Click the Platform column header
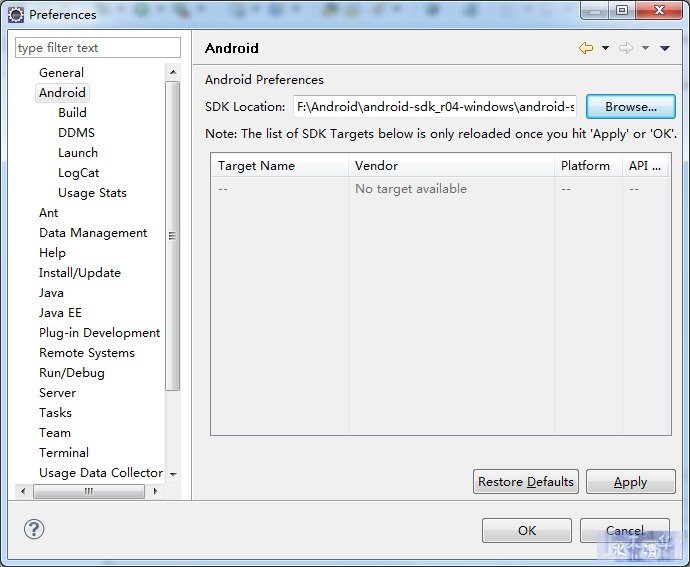 (x=588, y=166)
